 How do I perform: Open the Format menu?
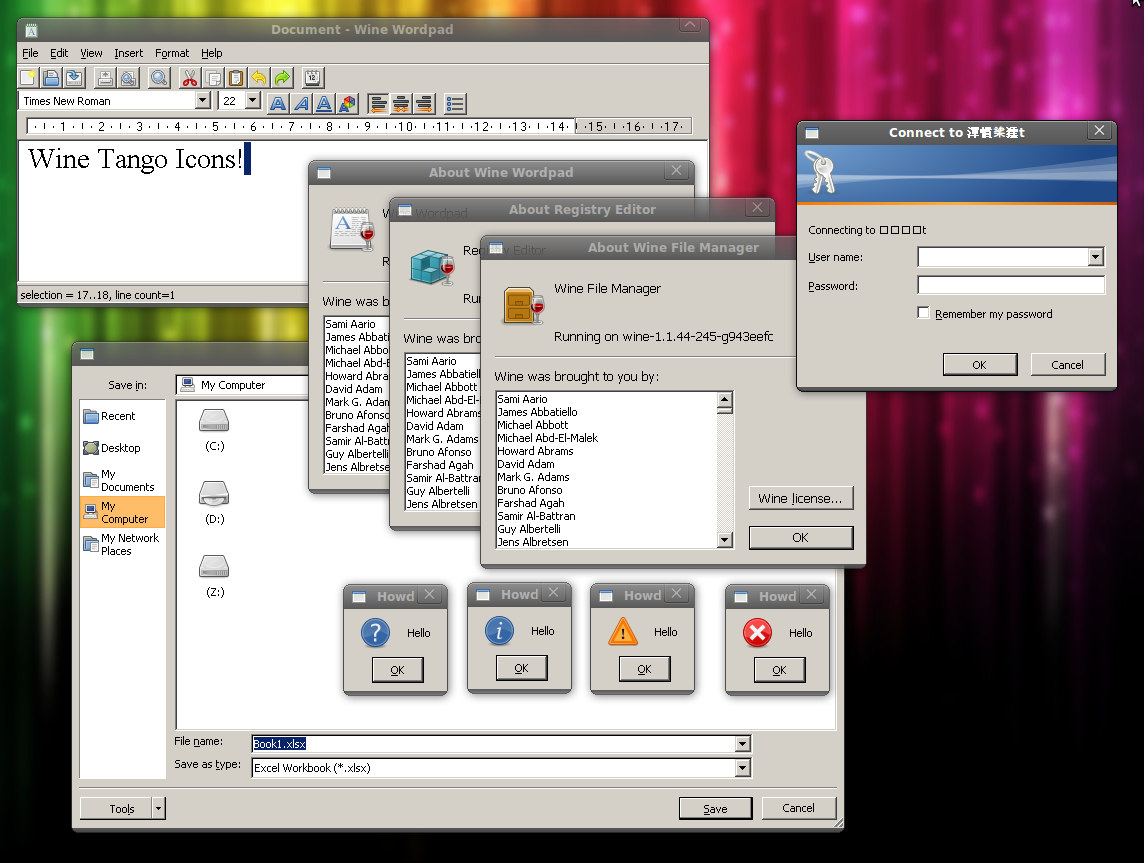point(172,53)
